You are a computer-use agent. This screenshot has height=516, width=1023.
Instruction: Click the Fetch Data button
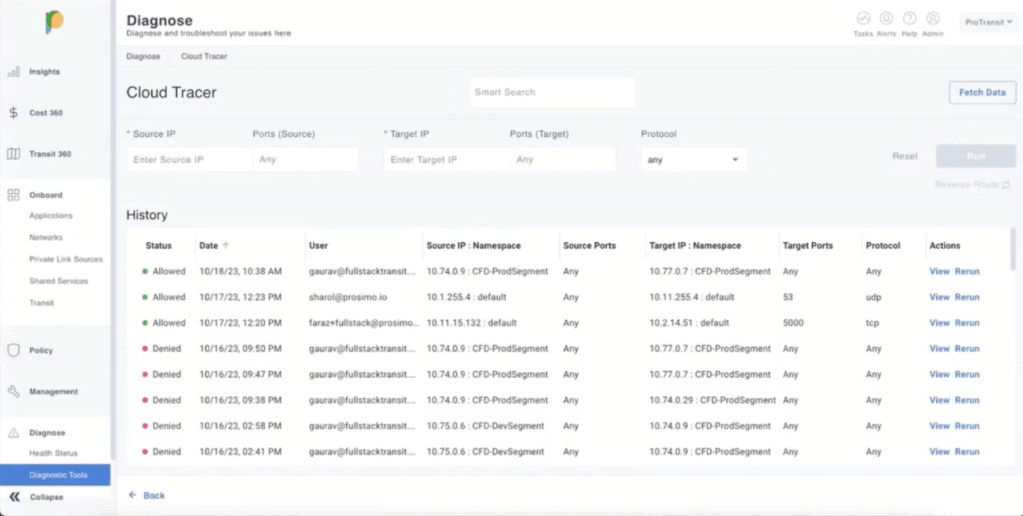[982, 92]
